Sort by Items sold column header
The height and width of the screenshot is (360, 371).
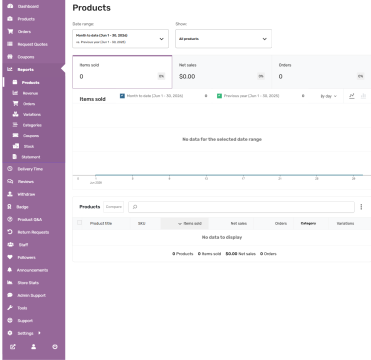click(x=185, y=223)
